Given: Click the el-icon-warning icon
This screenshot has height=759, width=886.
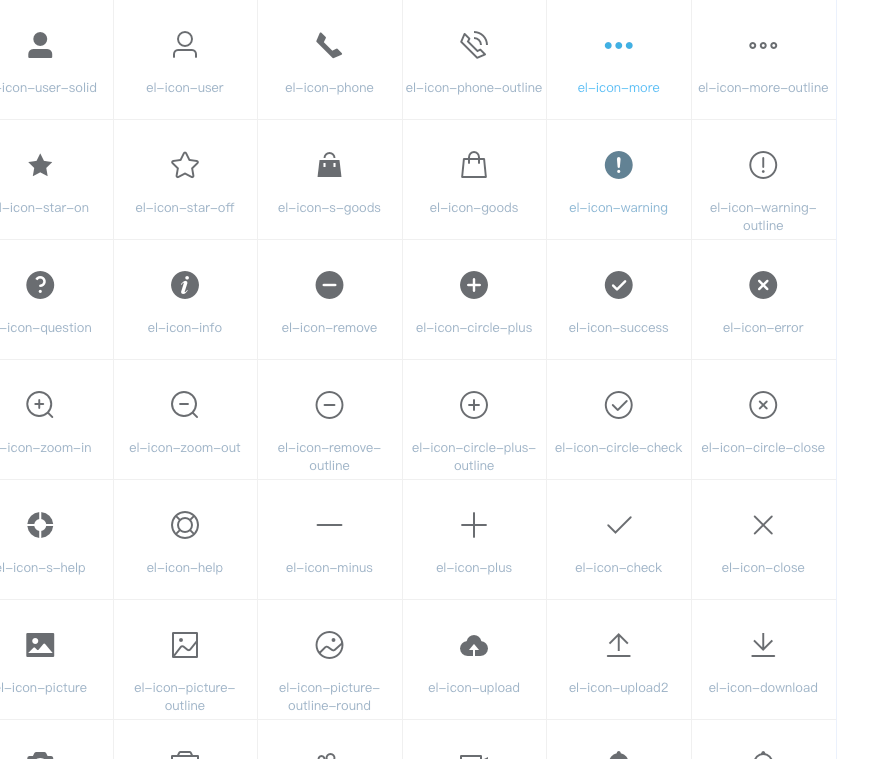Looking at the screenshot, I should pos(618,165).
